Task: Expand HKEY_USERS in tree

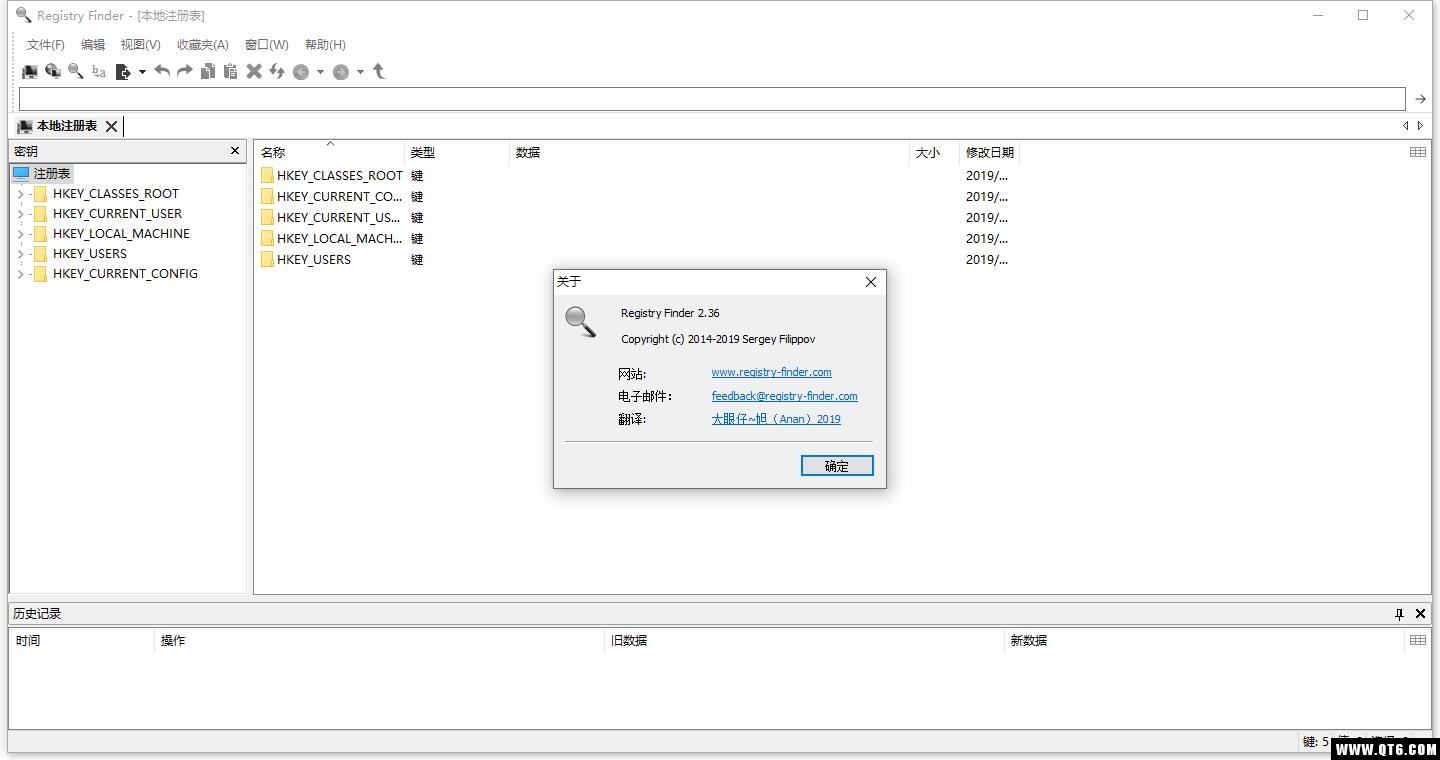Action: point(20,254)
